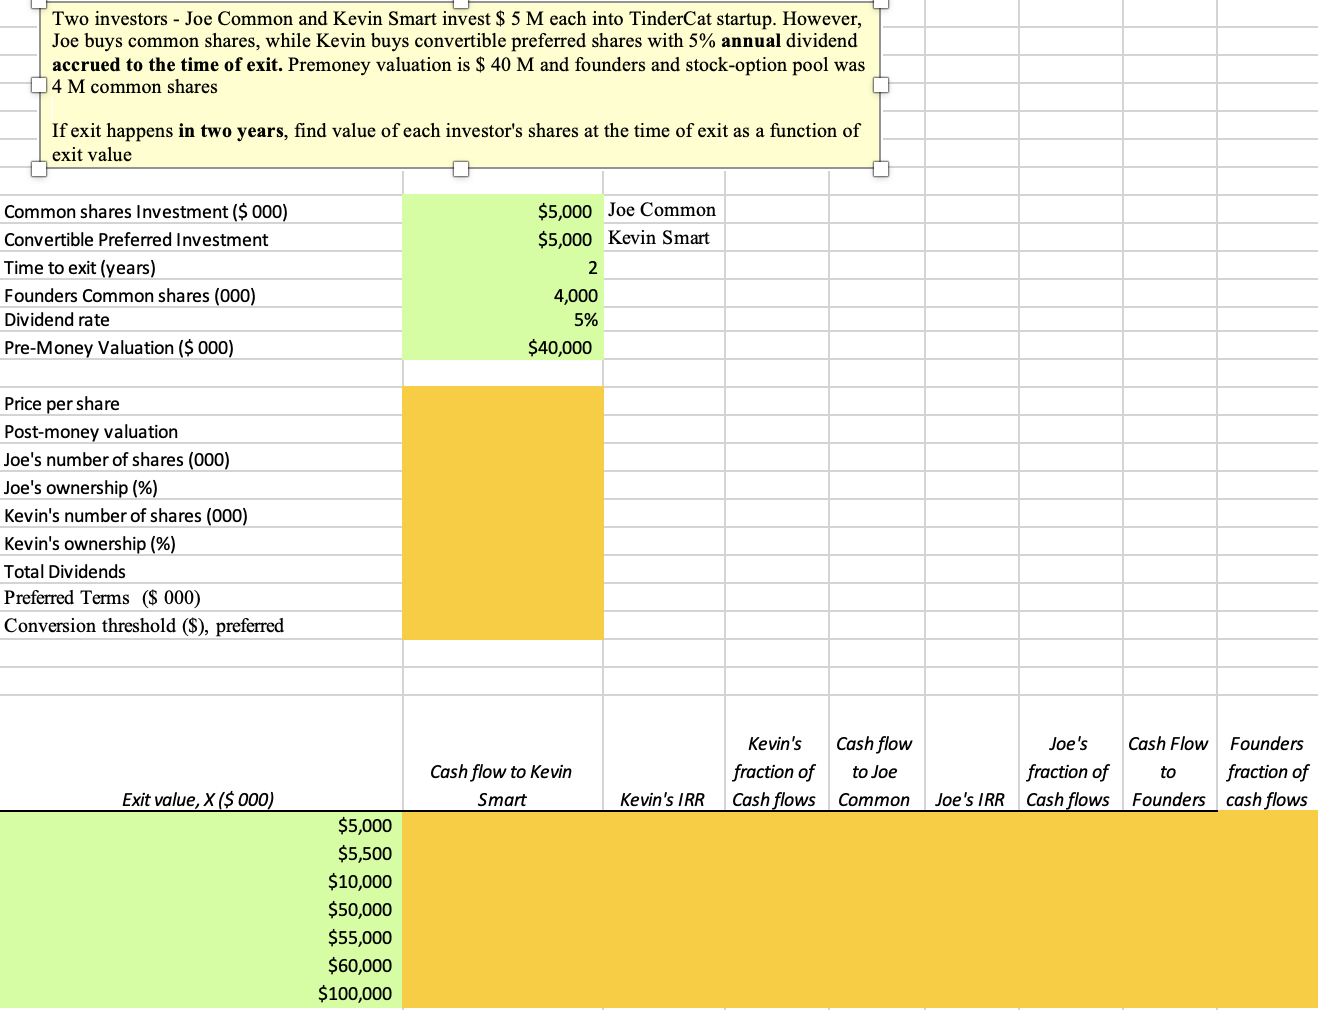This screenshot has width=1318, height=1010.
Task: Click the $100,000 exit value cell
Action: tap(201, 994)
